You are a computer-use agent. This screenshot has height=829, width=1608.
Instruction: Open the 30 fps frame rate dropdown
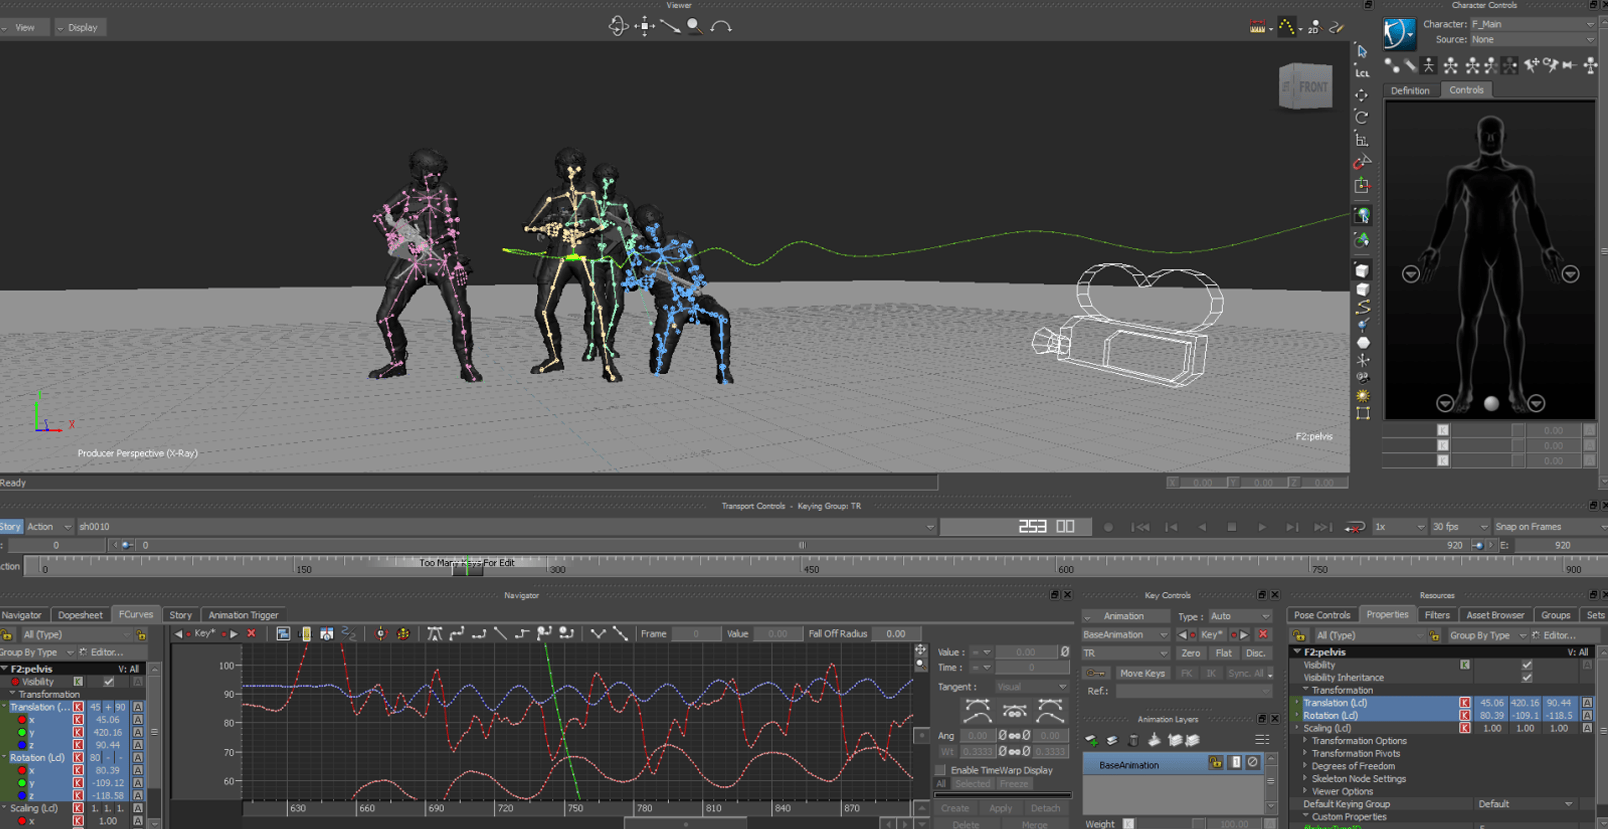click(1459, 527)
